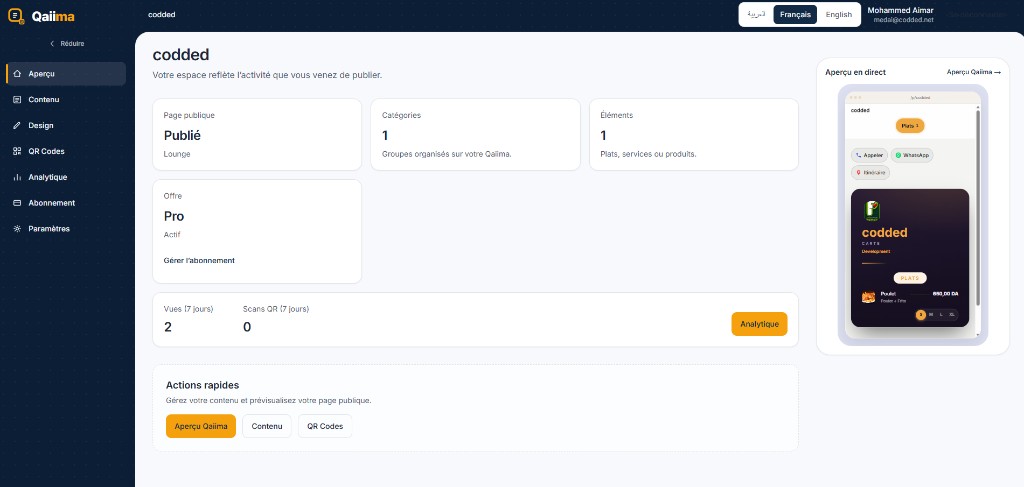Open the Abonnement page from sidebar
This screenshot has width=1024, height=487.
[x=66, y=203]
